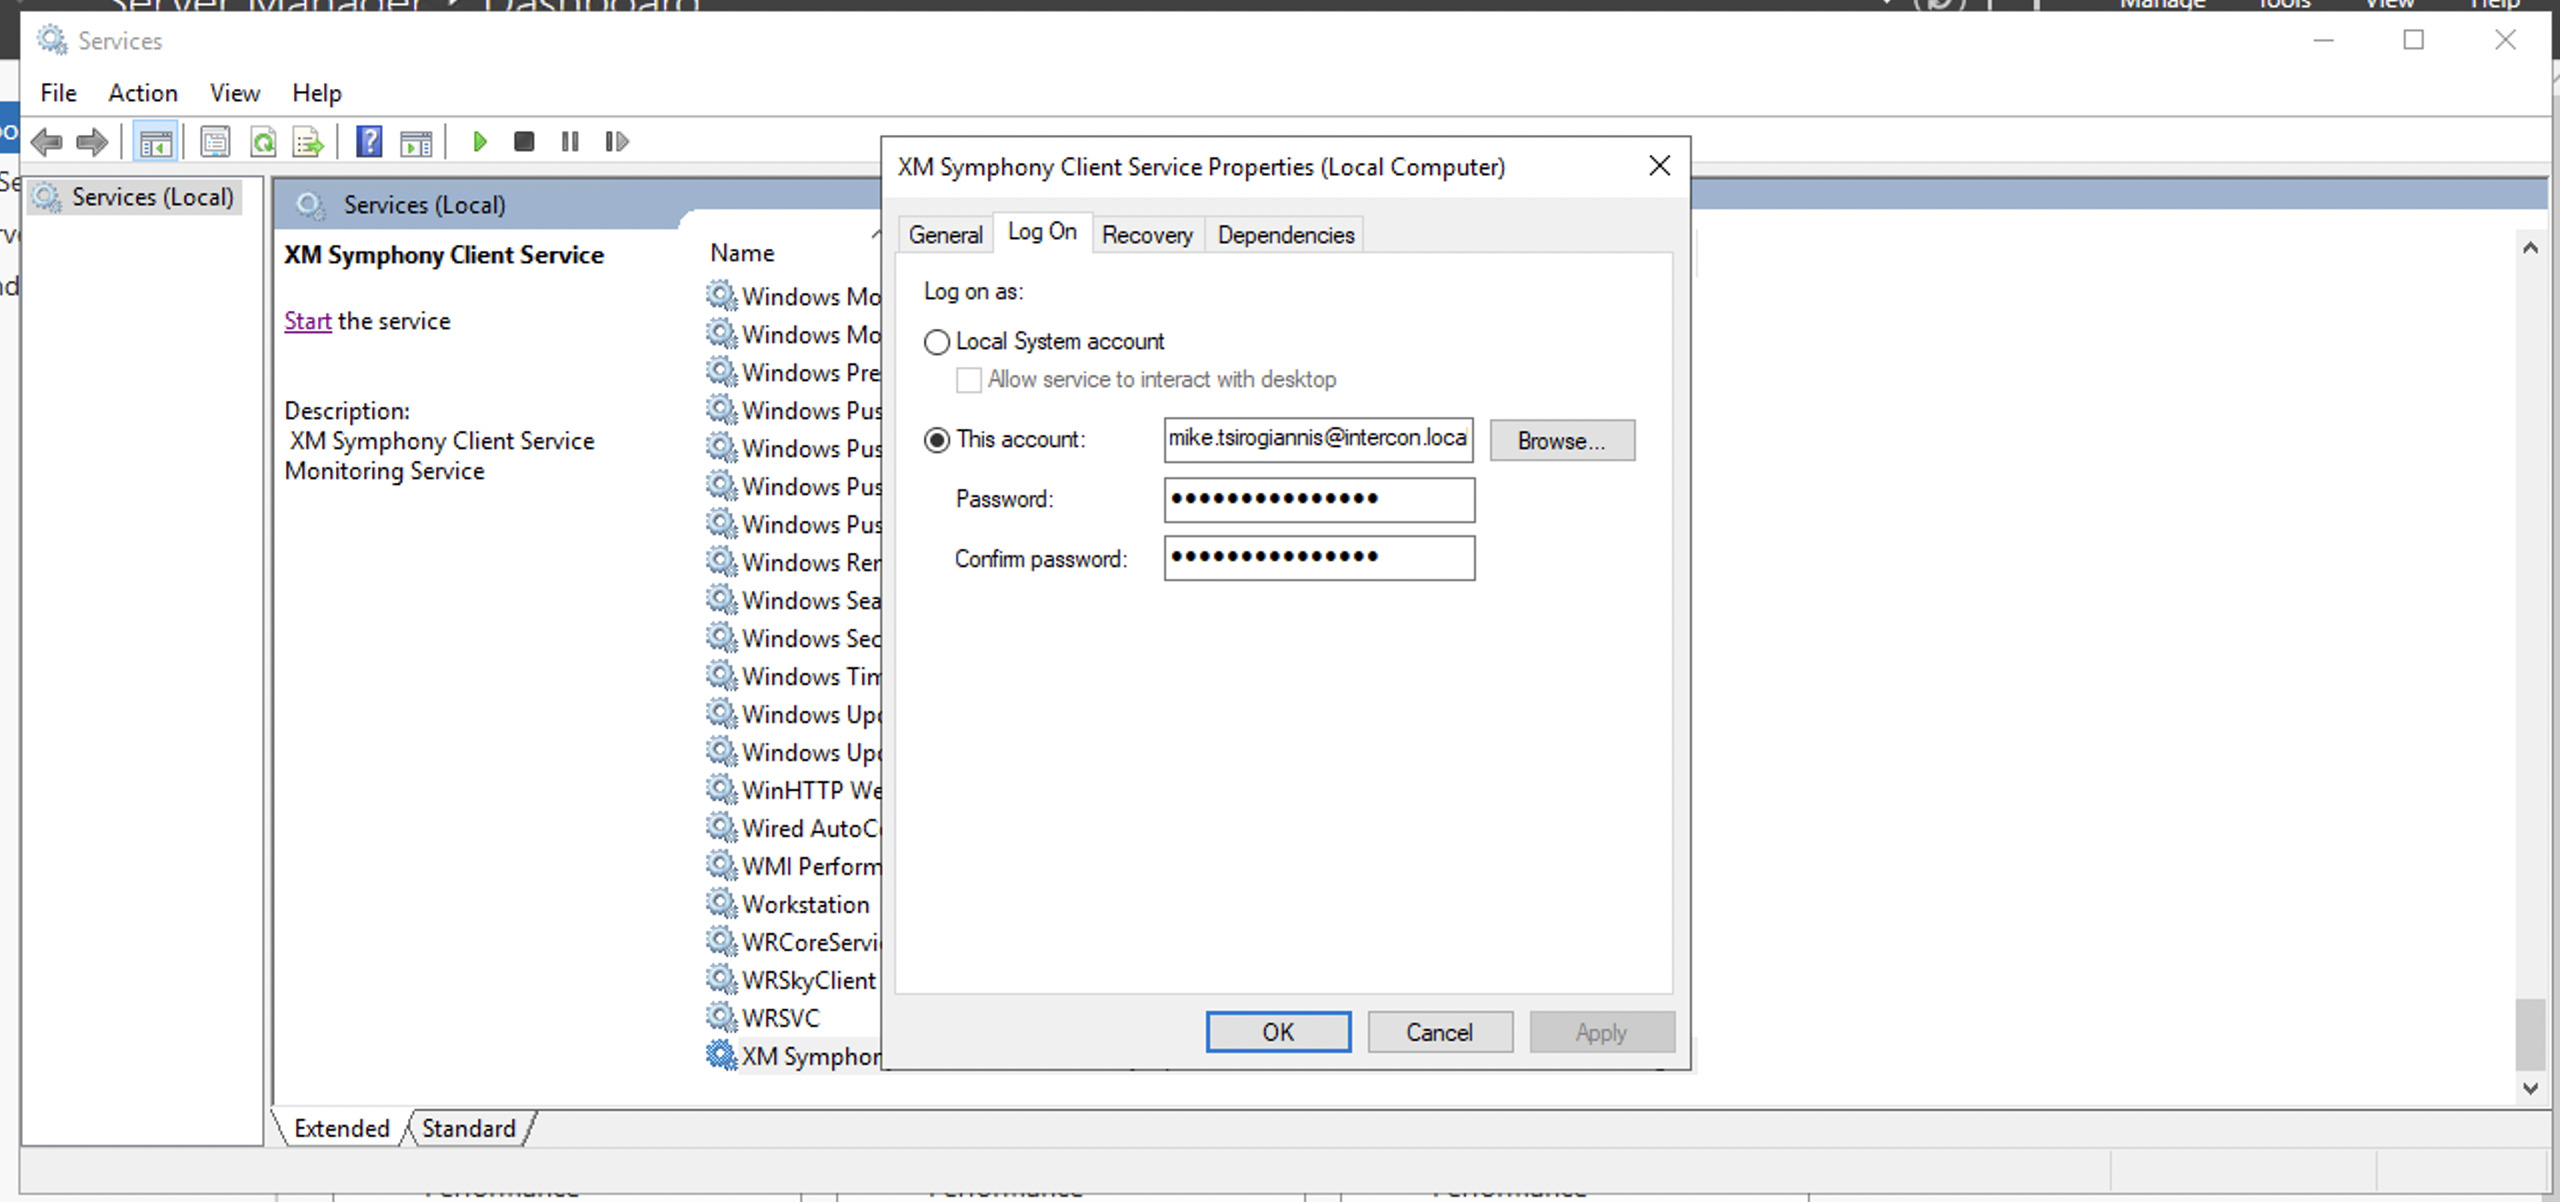The image size is (2560, 1202).
Task: Click the Export List toolbar icon
Action: click(308, 142)
